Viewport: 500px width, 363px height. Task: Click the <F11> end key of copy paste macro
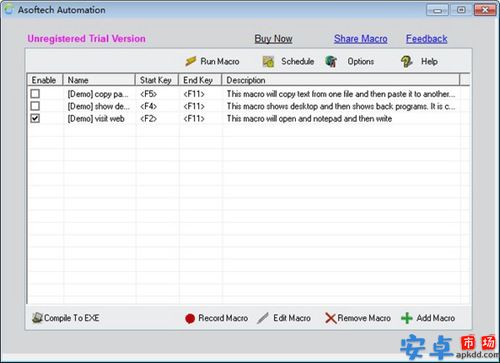click(194, 94)
